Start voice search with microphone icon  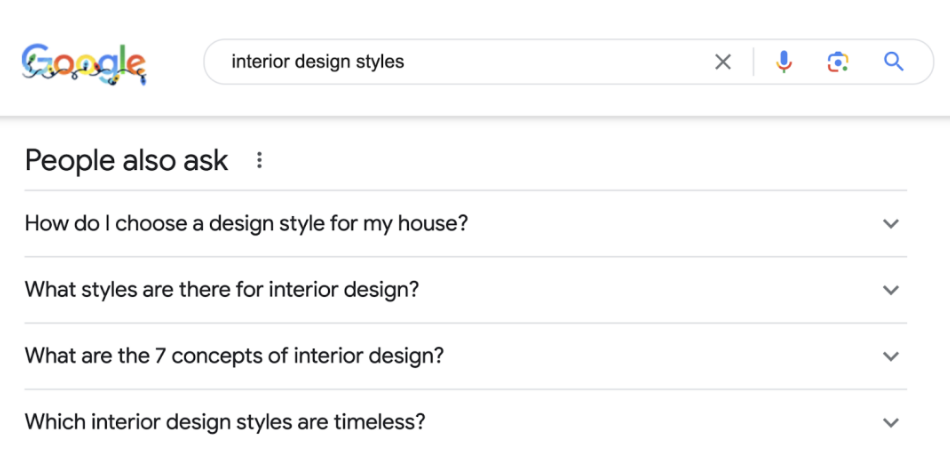coord(784,62)
